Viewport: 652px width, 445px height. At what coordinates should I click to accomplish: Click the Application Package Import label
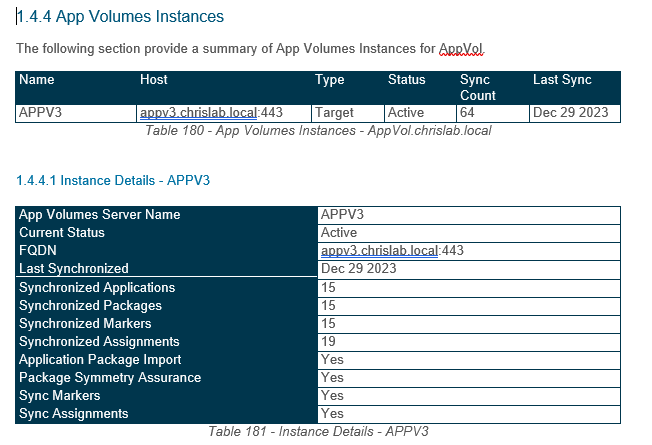click(100, 360)
